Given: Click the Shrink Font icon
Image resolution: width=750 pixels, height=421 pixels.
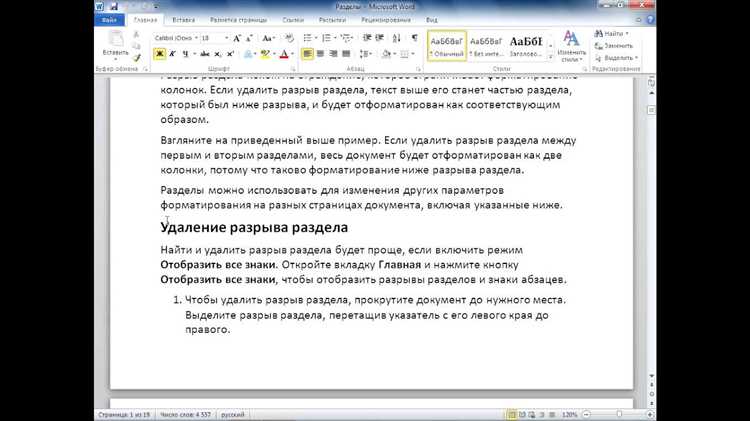Looking at the screenshot, I should [249, 38].
